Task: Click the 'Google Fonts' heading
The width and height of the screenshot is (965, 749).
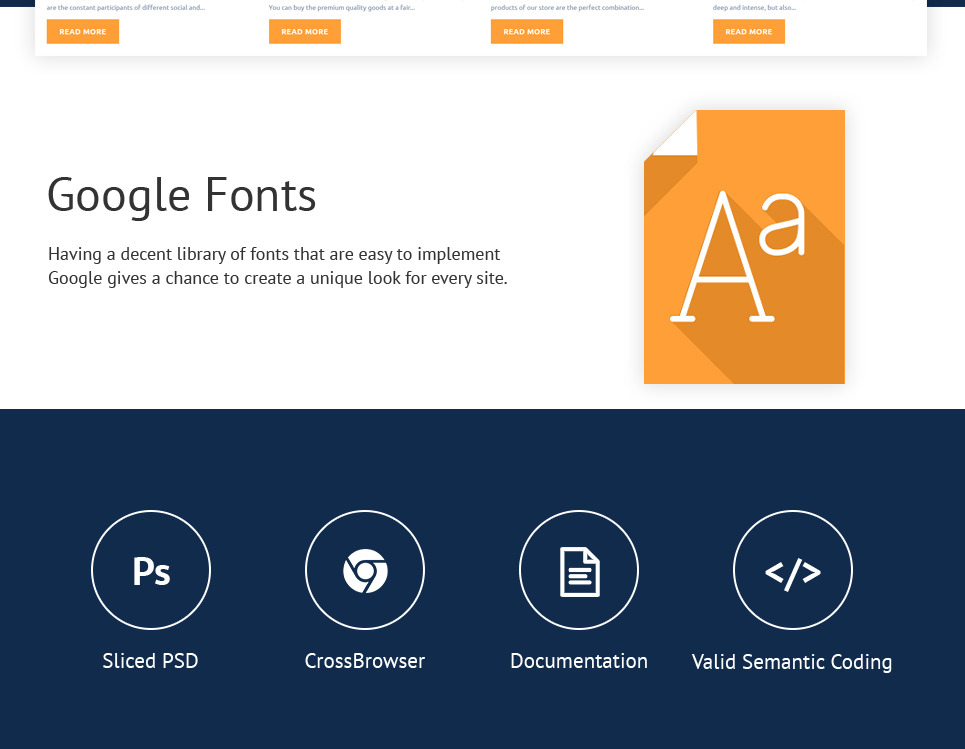Action: click(182, 195)
